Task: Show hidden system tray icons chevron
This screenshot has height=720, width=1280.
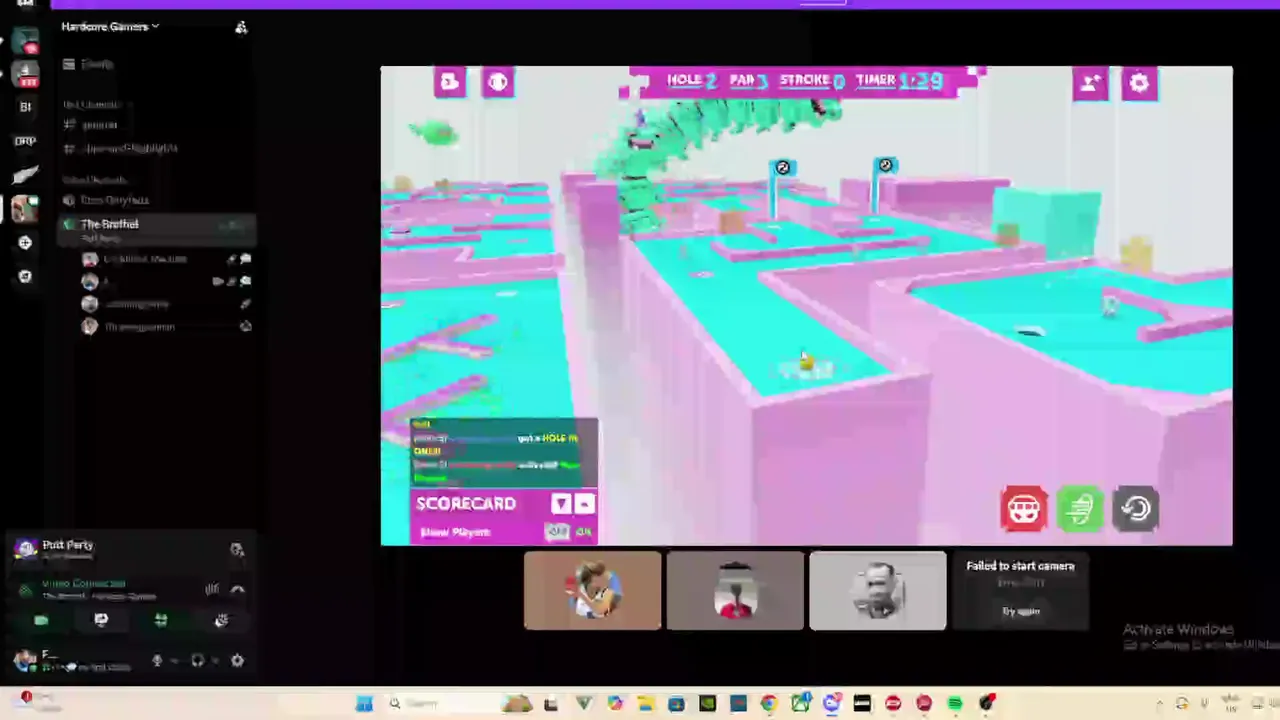Action: (x=1160, y=704)
